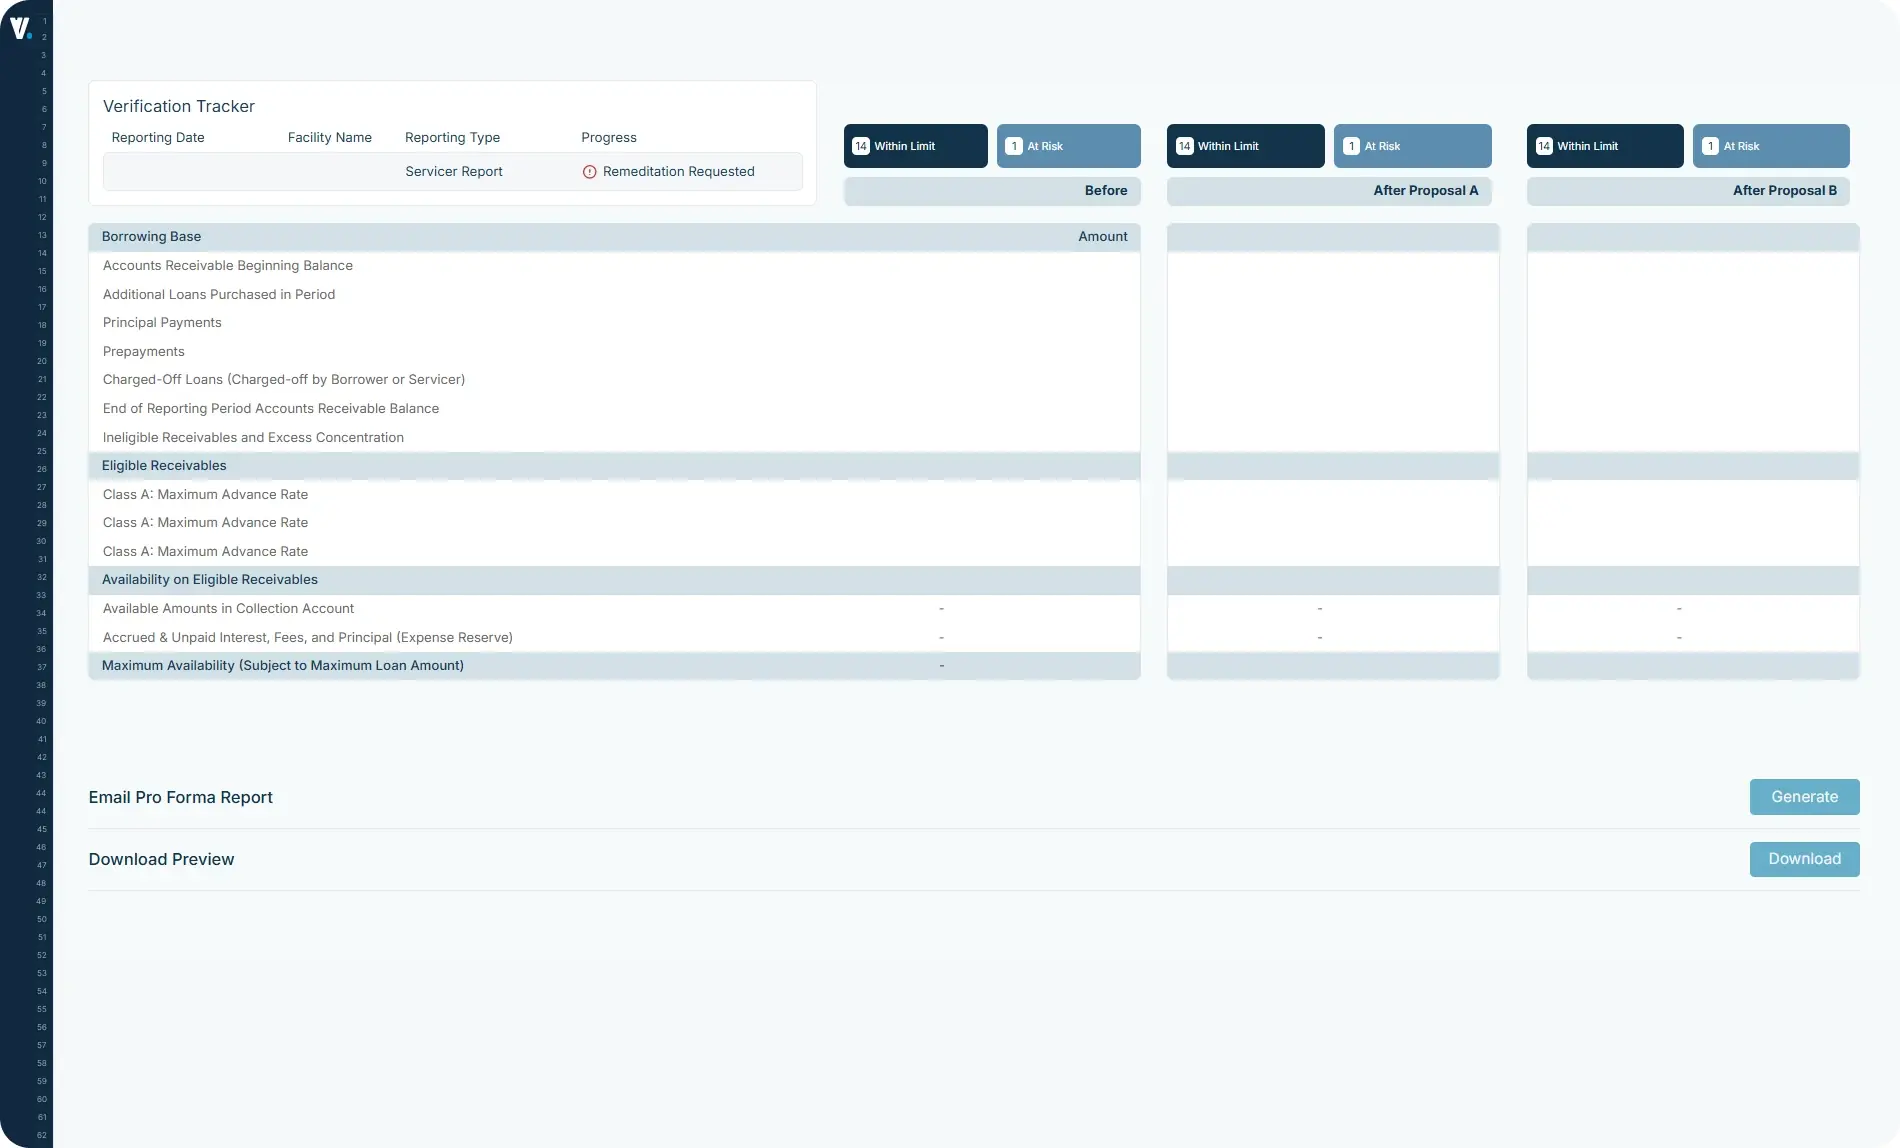Click the "14" badge under After Proposal A
Viewport: 1900px width, 1148px height.
[x=1185, y=145]
